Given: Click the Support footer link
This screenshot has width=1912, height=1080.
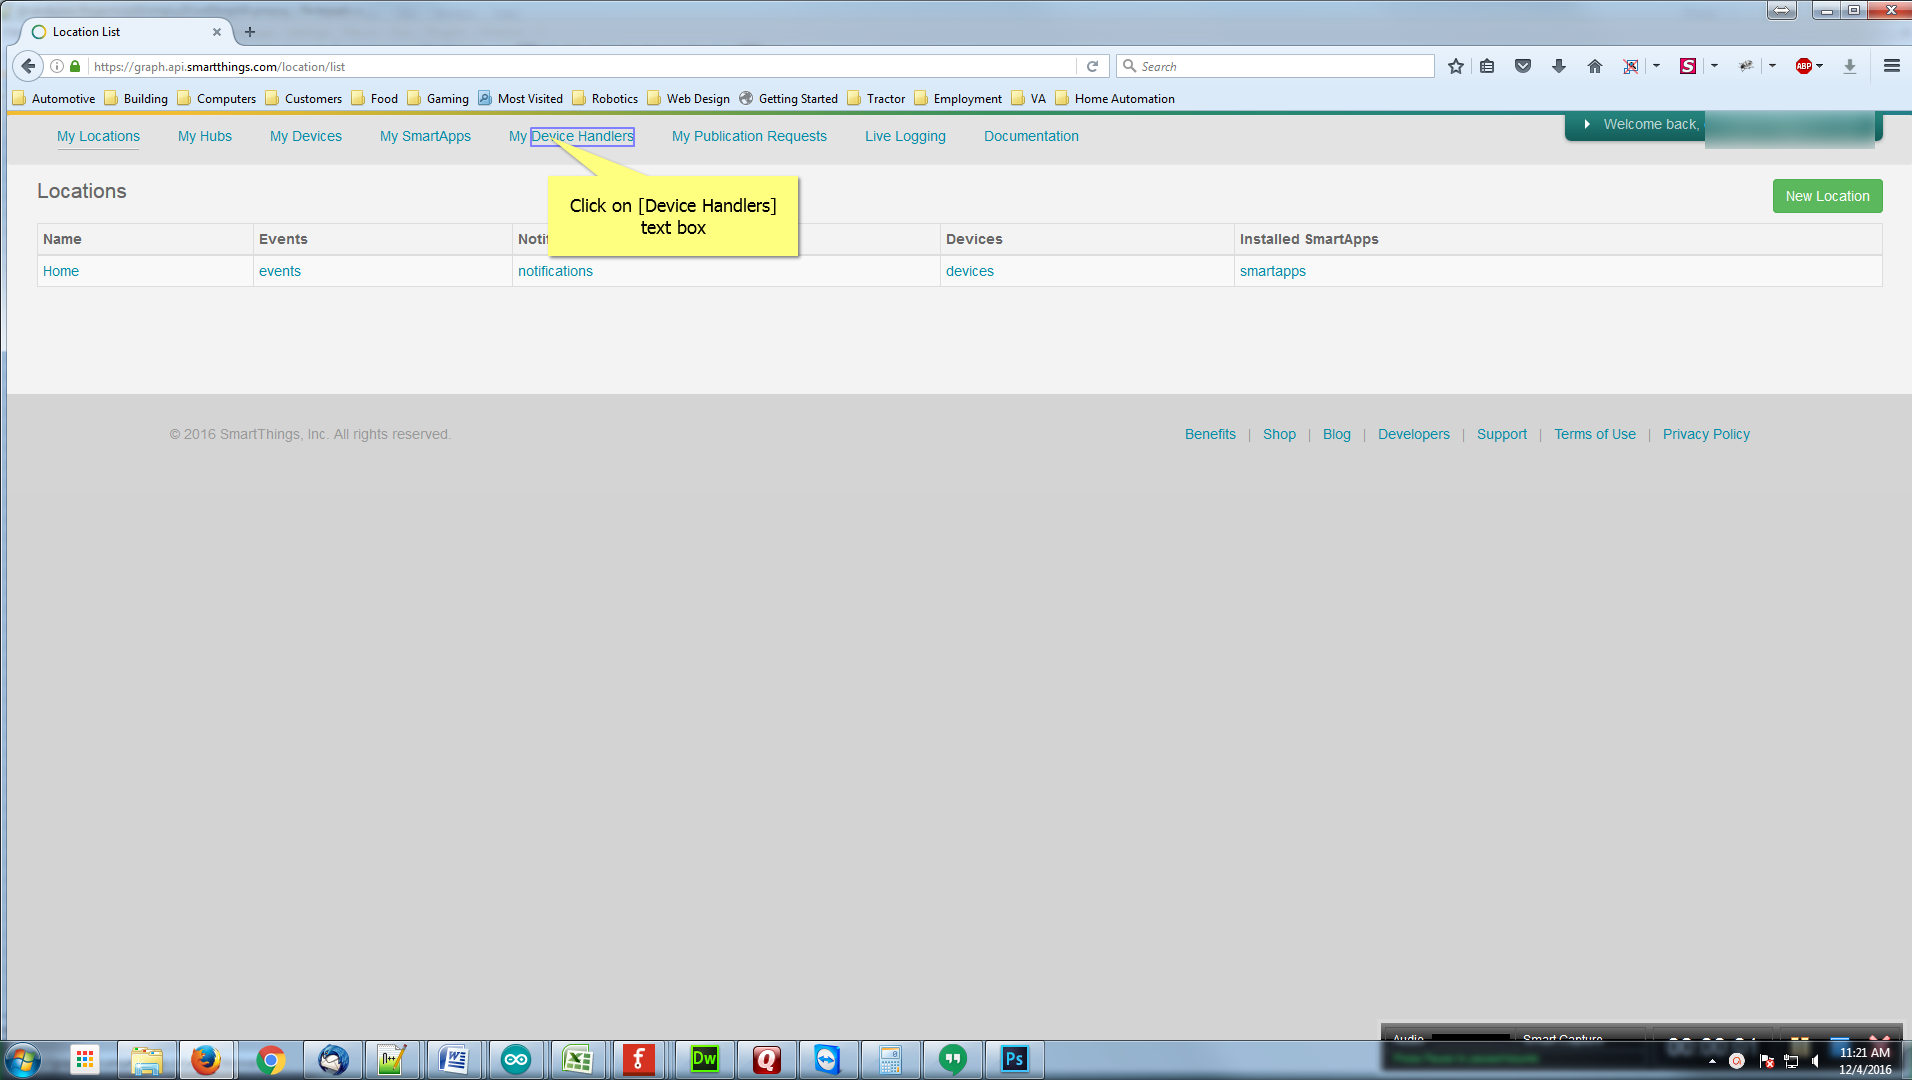Looking at the screenshot, I should pyautogui.click(x=1502, y=434).
